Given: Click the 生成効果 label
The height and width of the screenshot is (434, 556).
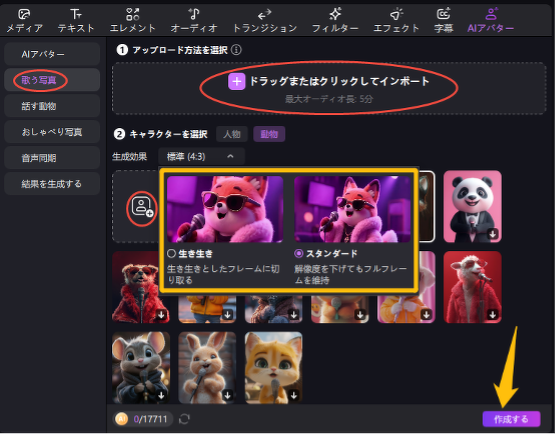Looking at the screenshot, I should (129, 156).
